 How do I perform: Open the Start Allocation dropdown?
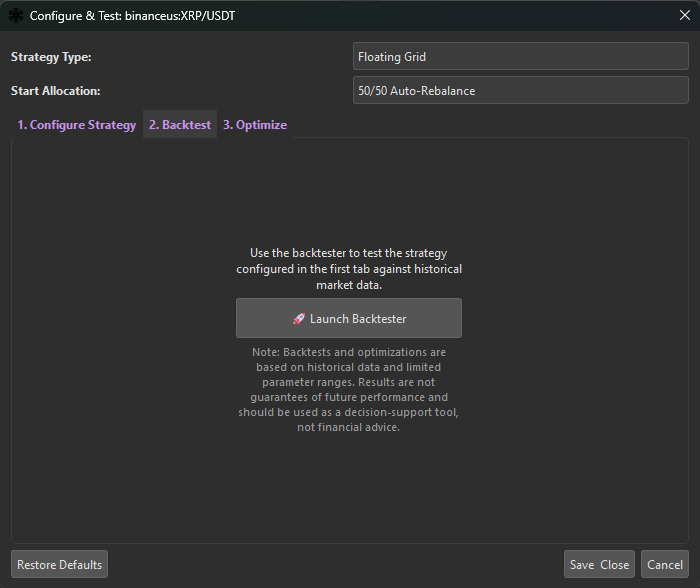click(x=521, y=90)
